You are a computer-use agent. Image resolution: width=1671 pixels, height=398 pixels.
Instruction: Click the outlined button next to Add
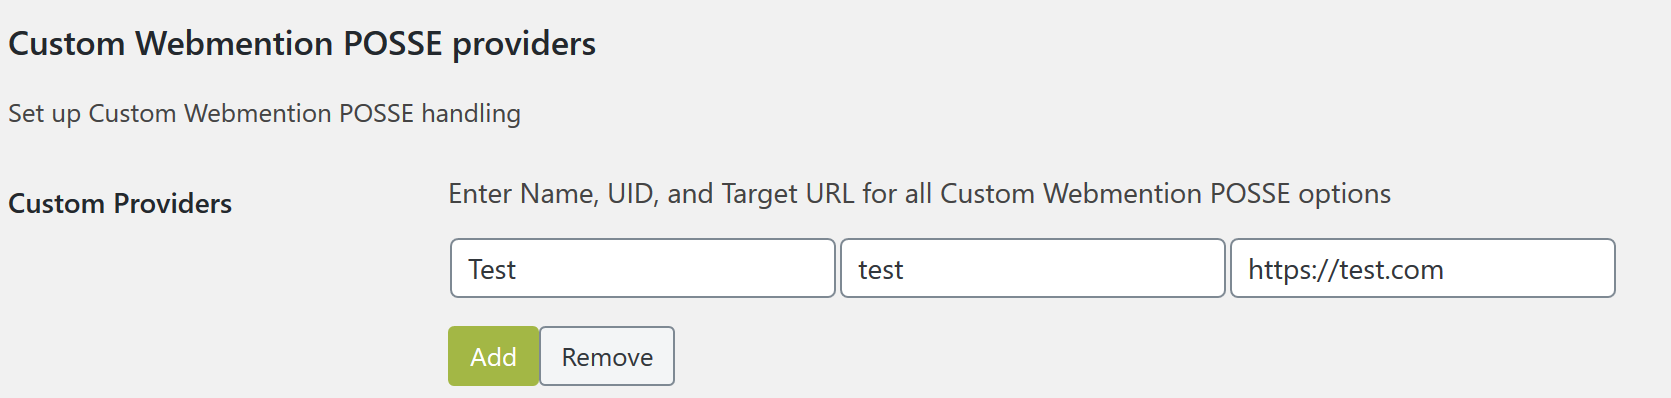coord(607,356)
